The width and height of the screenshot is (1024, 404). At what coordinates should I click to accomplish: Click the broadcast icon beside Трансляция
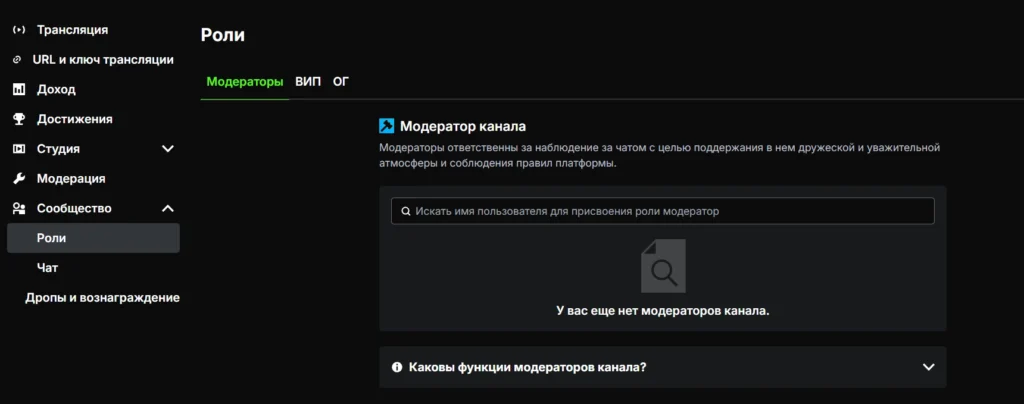pos(19,30)
